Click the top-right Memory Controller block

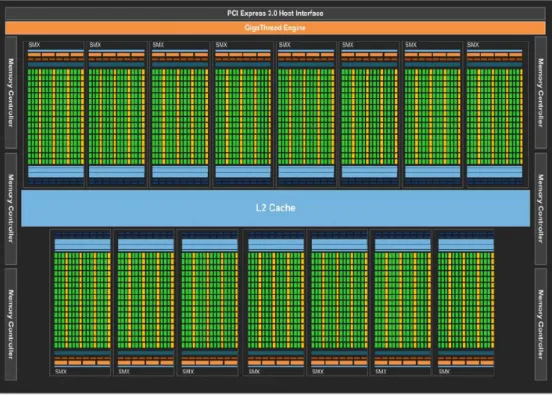540,93
